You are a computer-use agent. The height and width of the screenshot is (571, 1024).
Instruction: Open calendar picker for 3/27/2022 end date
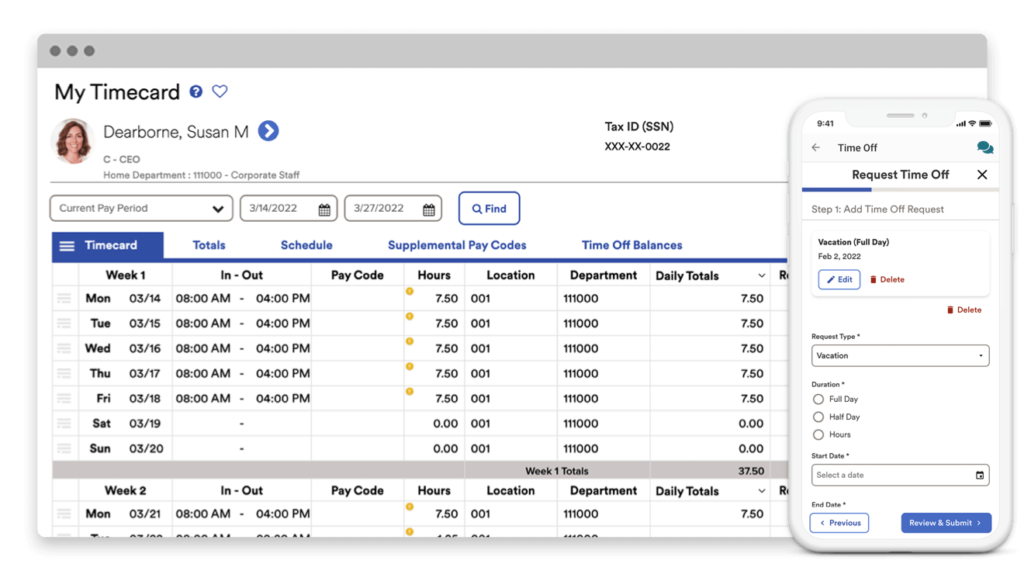(x=428, y=209)
